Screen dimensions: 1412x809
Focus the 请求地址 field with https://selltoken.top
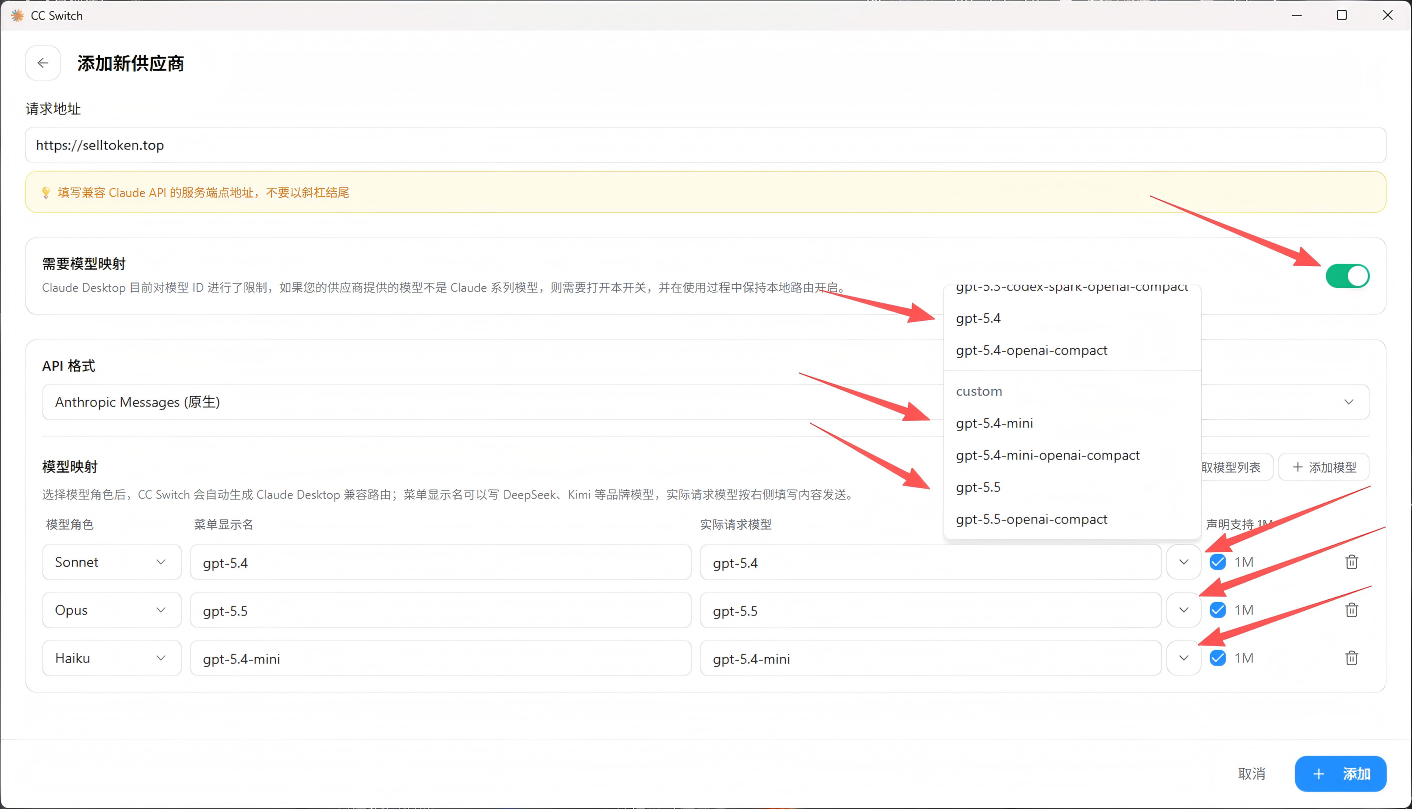pyautogui.click(x=705, y=145)
